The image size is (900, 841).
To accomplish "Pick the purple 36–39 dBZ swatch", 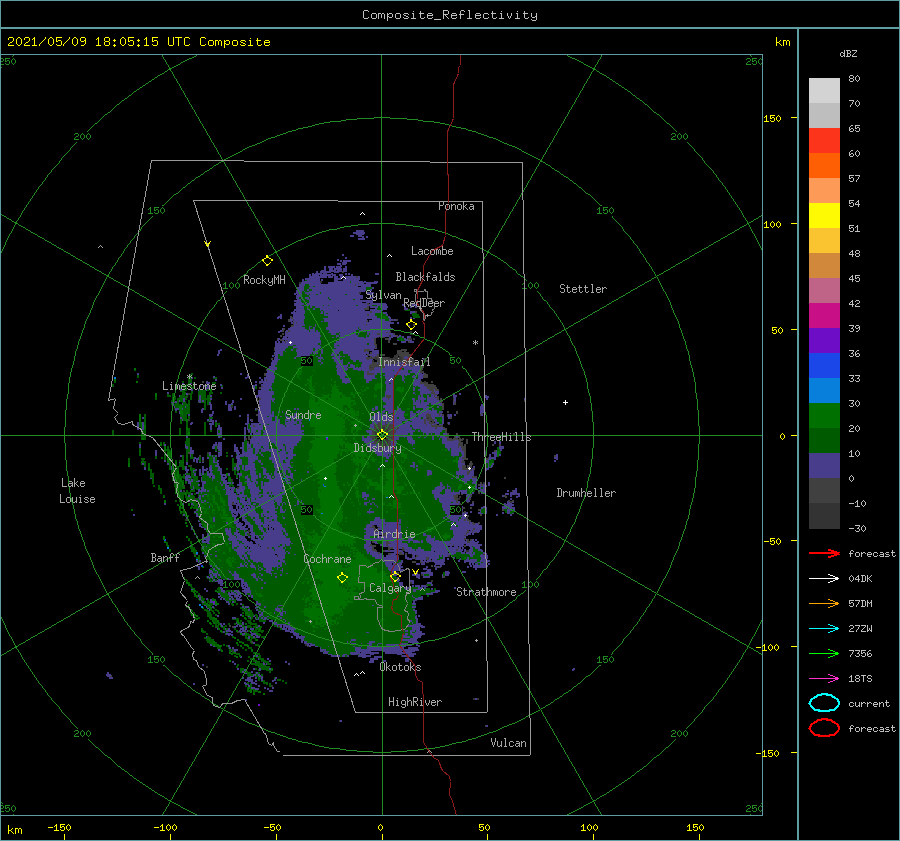I will click(x=824, y=341).
